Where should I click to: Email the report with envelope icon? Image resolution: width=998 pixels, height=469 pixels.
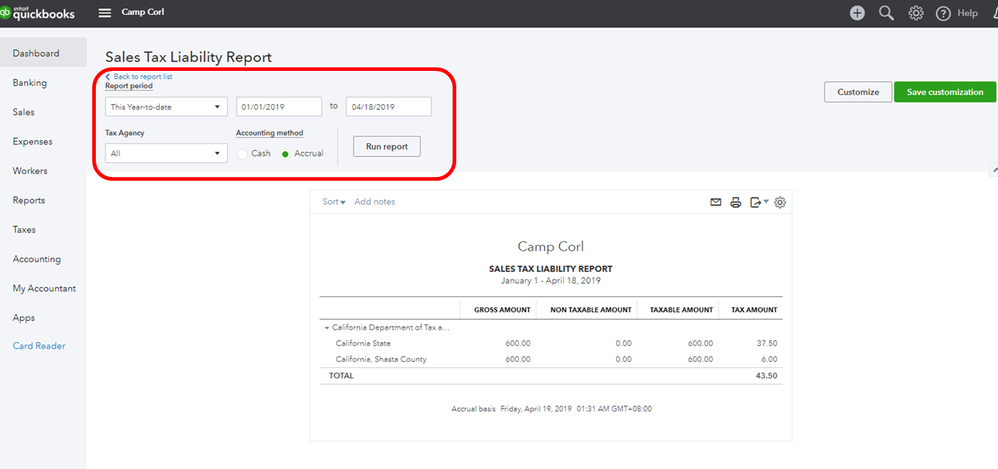click(716, 202)
